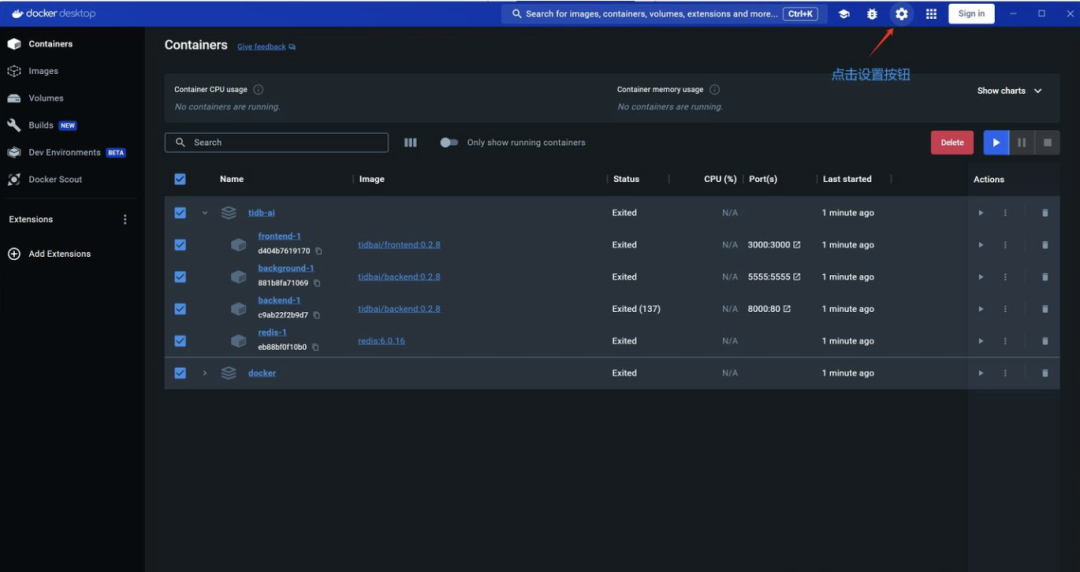Sort by the Name column header
The width and height of the screenshot is (1080, 572).
tap(231, 179)
